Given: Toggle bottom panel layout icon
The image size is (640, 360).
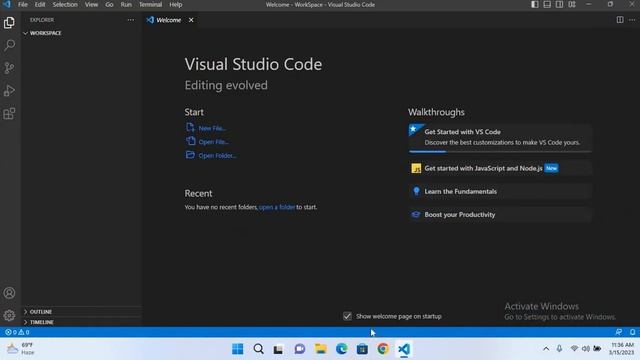Looking at the screenshot, I should (x=547, y=4).
